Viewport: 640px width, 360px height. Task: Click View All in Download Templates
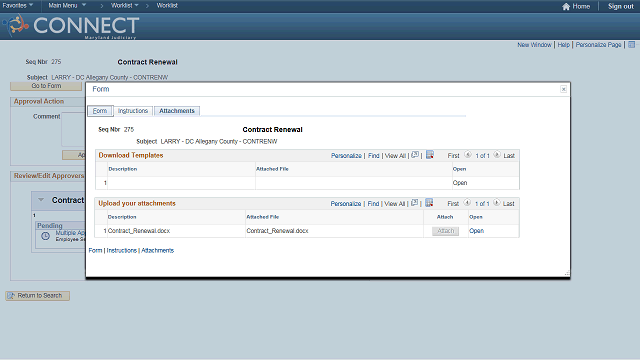pos(395,156)
